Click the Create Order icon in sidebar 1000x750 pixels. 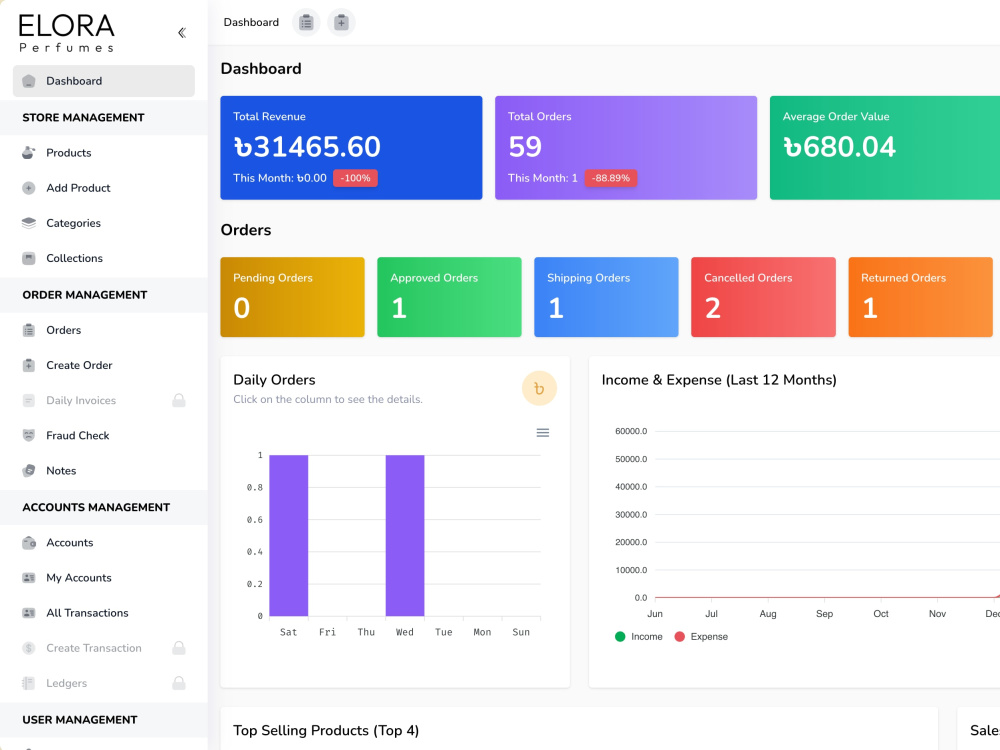tap(29, 365)
